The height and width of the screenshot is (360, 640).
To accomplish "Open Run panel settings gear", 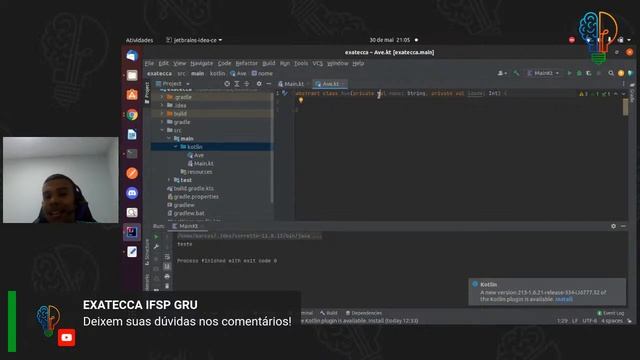I will (x=613, y=226).
